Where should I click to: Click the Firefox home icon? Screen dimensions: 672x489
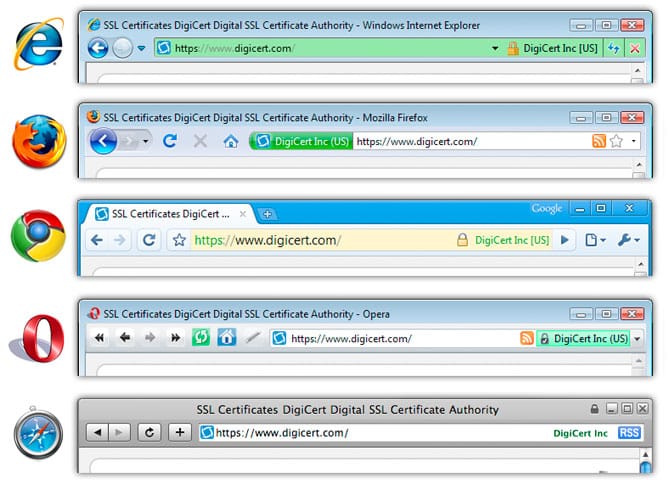[x=231, y=141]
